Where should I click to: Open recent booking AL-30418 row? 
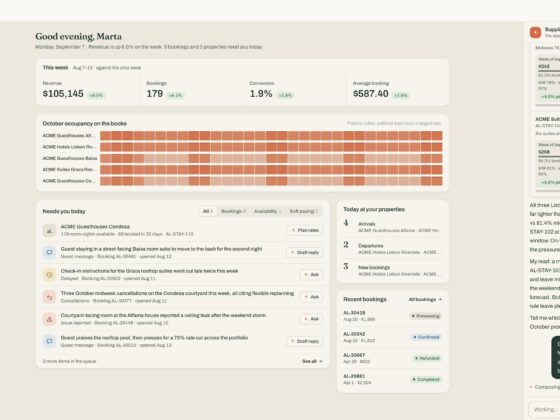[x=392, y=316]
